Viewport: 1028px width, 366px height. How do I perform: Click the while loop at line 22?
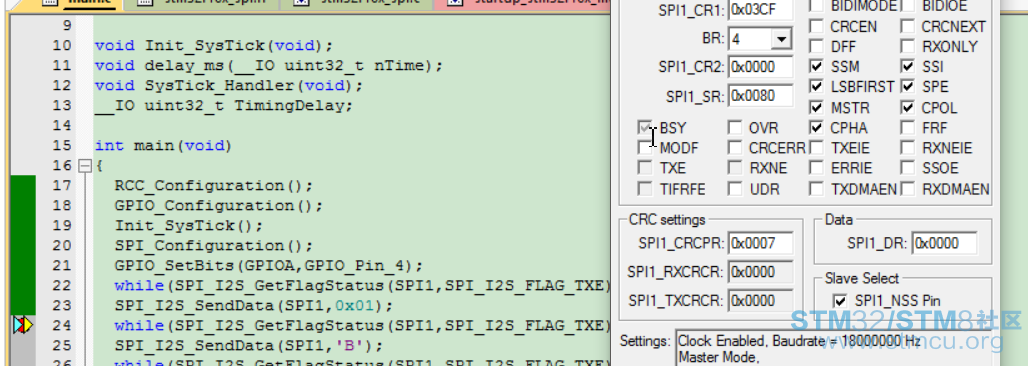363,285
